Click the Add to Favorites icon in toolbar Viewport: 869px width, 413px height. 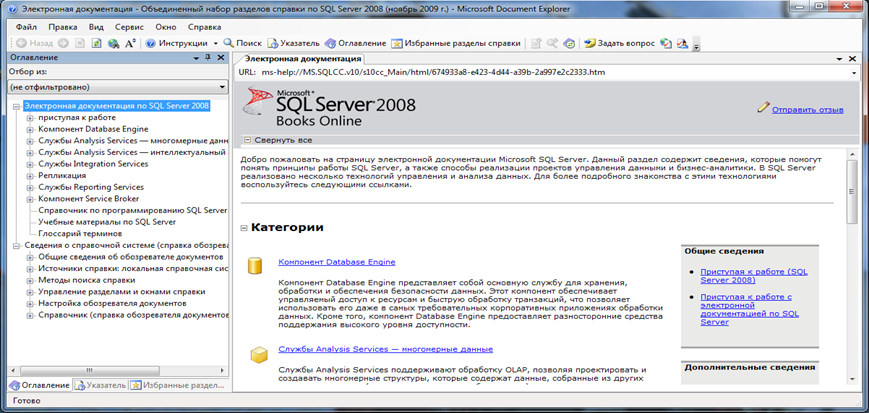pyautogui.click(x=536, y=43)
